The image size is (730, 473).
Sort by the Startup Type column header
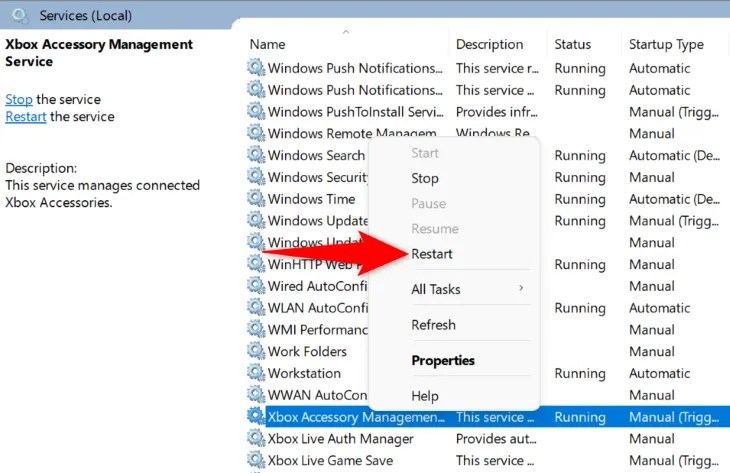coord(666,45)
